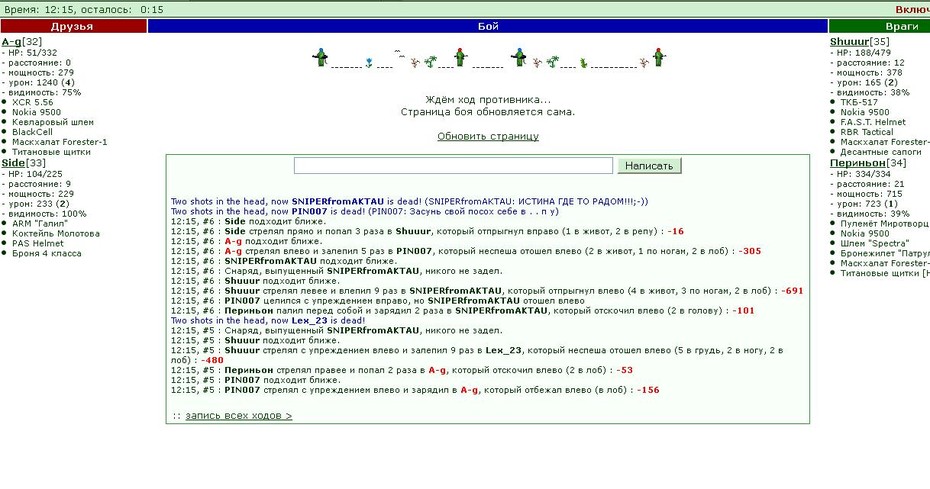The image size is (930, 489).
Task: Click BlackCell item under A-g
Action: (x=32, y=132)
